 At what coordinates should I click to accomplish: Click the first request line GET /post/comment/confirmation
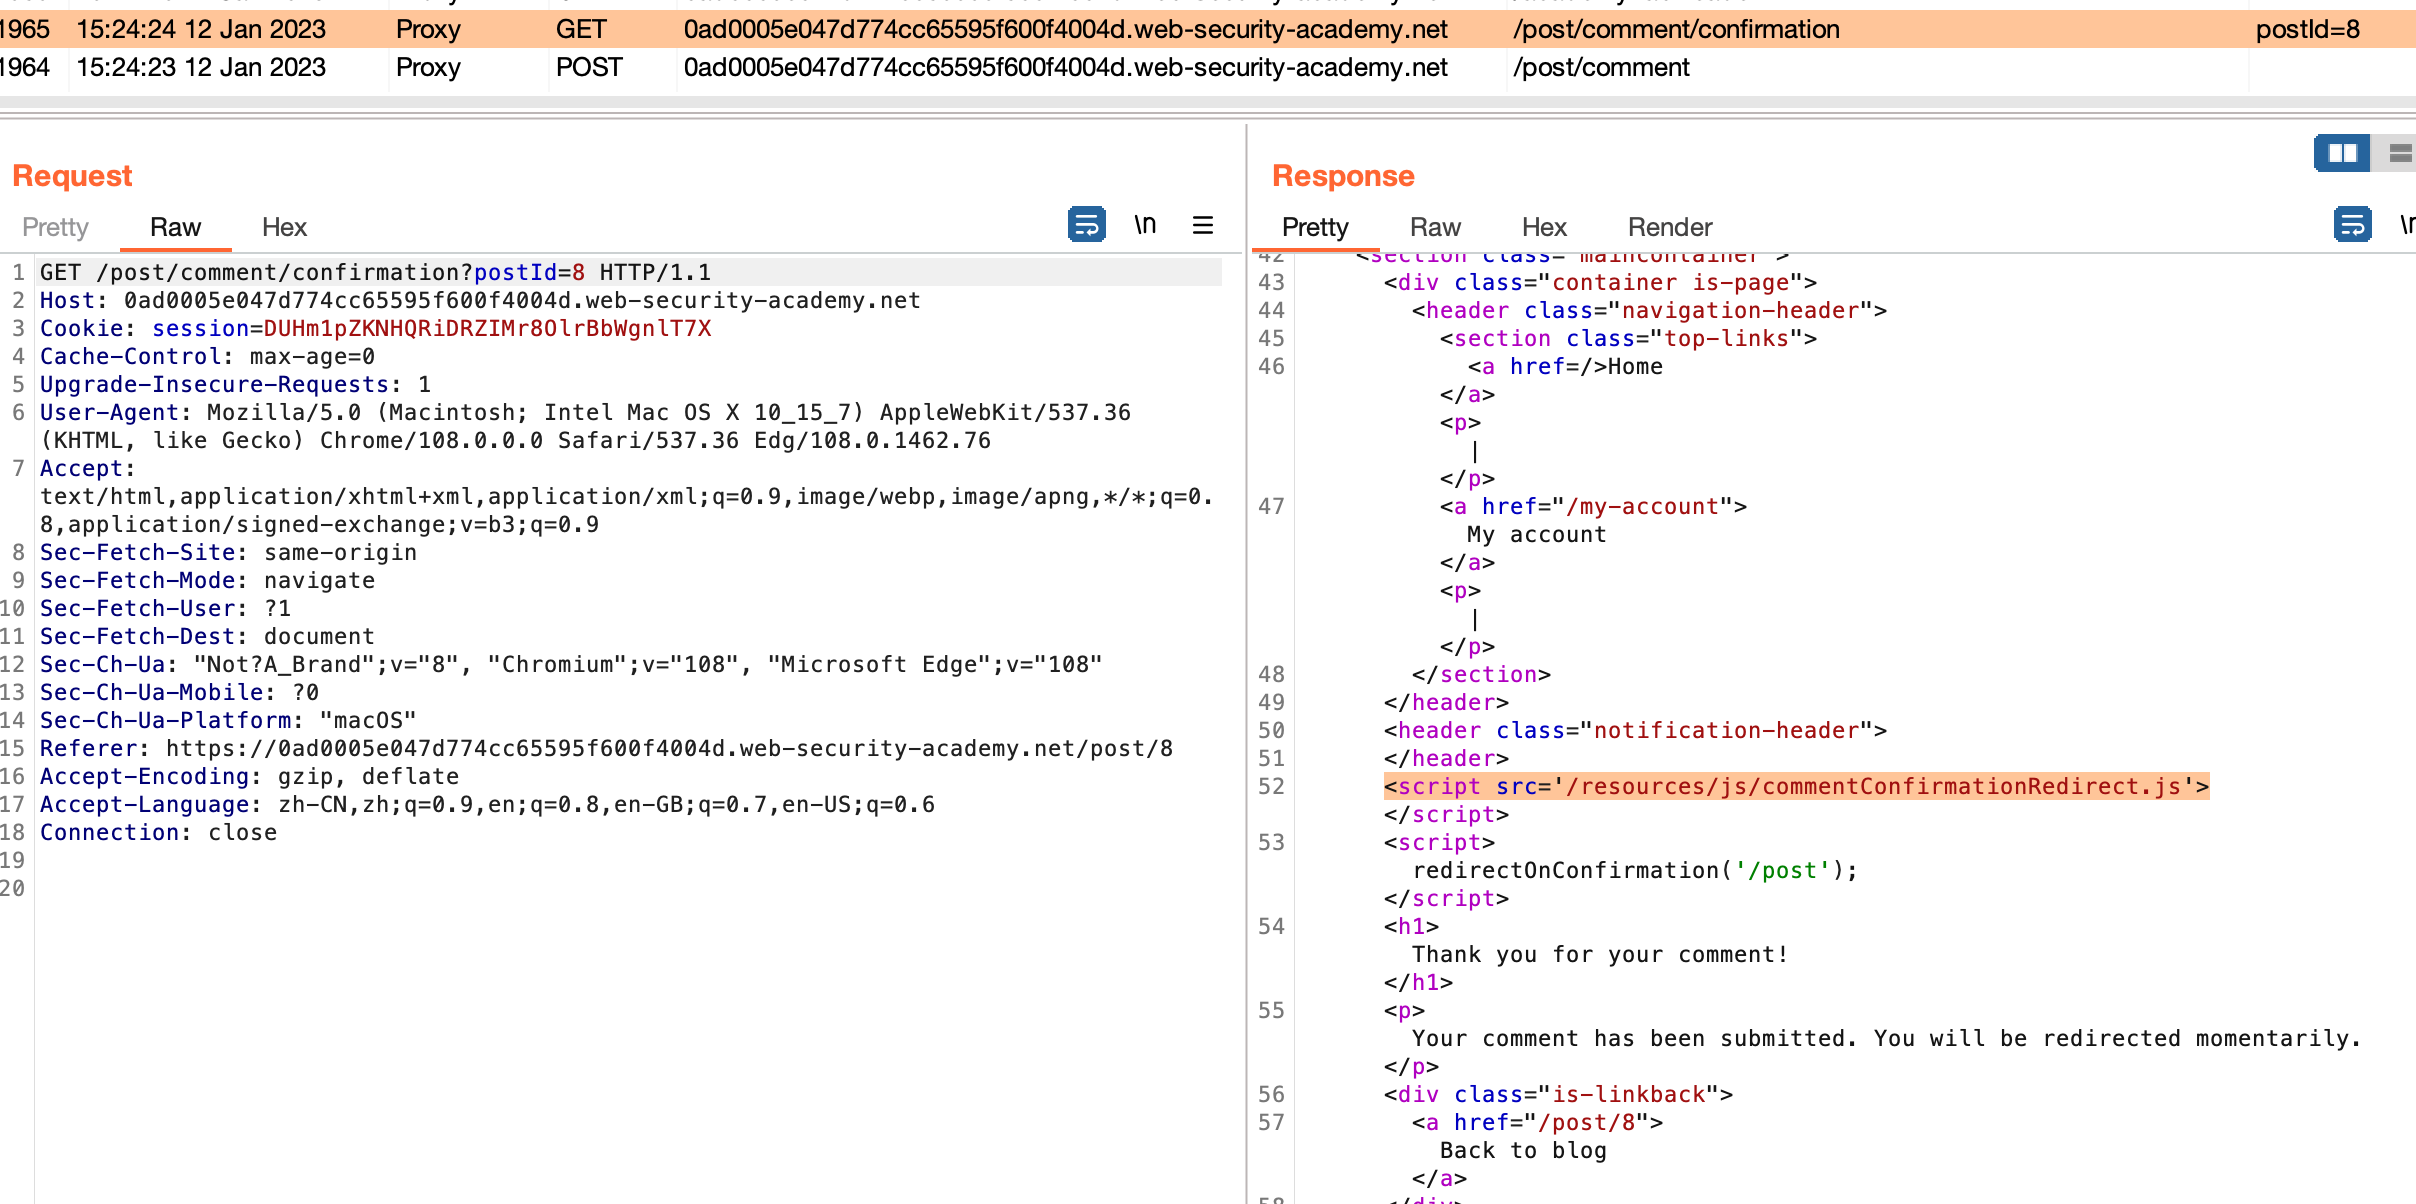pyautogui.click(x=375, y=272)
